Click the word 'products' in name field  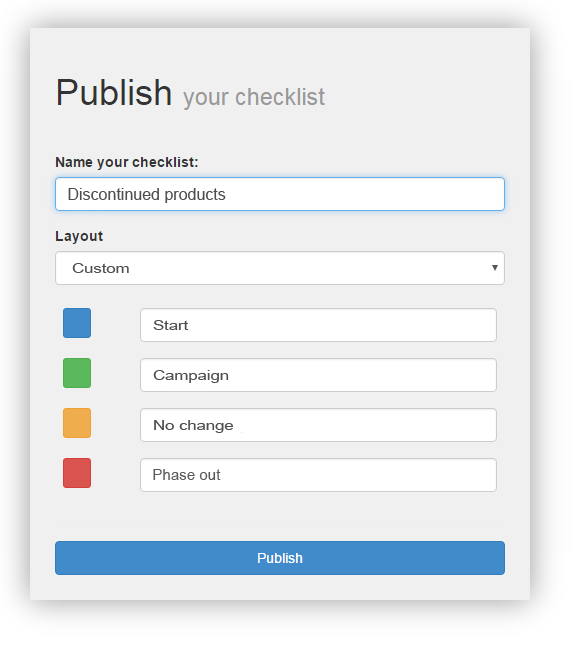195,195
